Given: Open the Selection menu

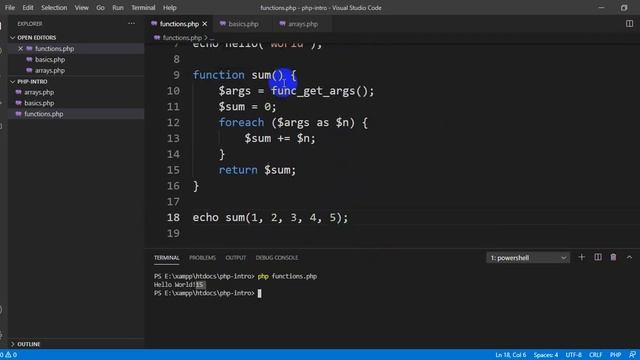Looking at the screenshot, I should click(x=54, y=8).
